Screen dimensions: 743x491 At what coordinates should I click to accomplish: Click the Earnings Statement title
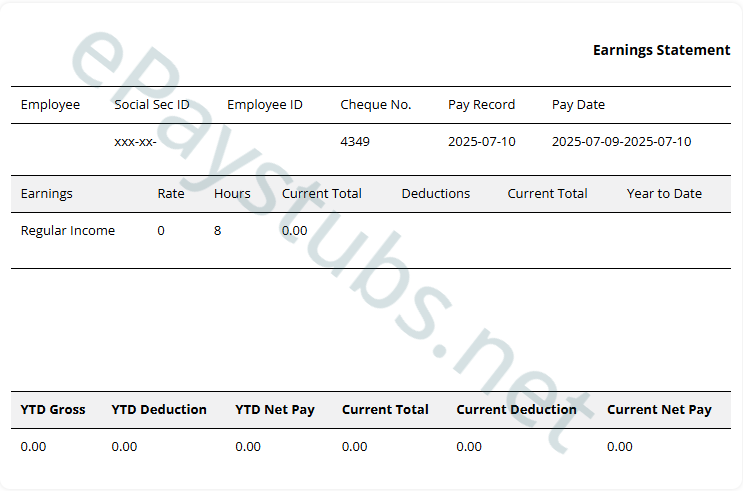click(x=661, y=50)
